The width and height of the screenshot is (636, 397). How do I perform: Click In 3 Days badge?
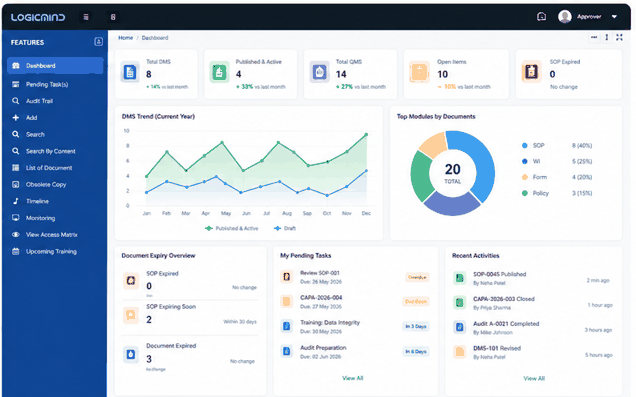(416, 326)
